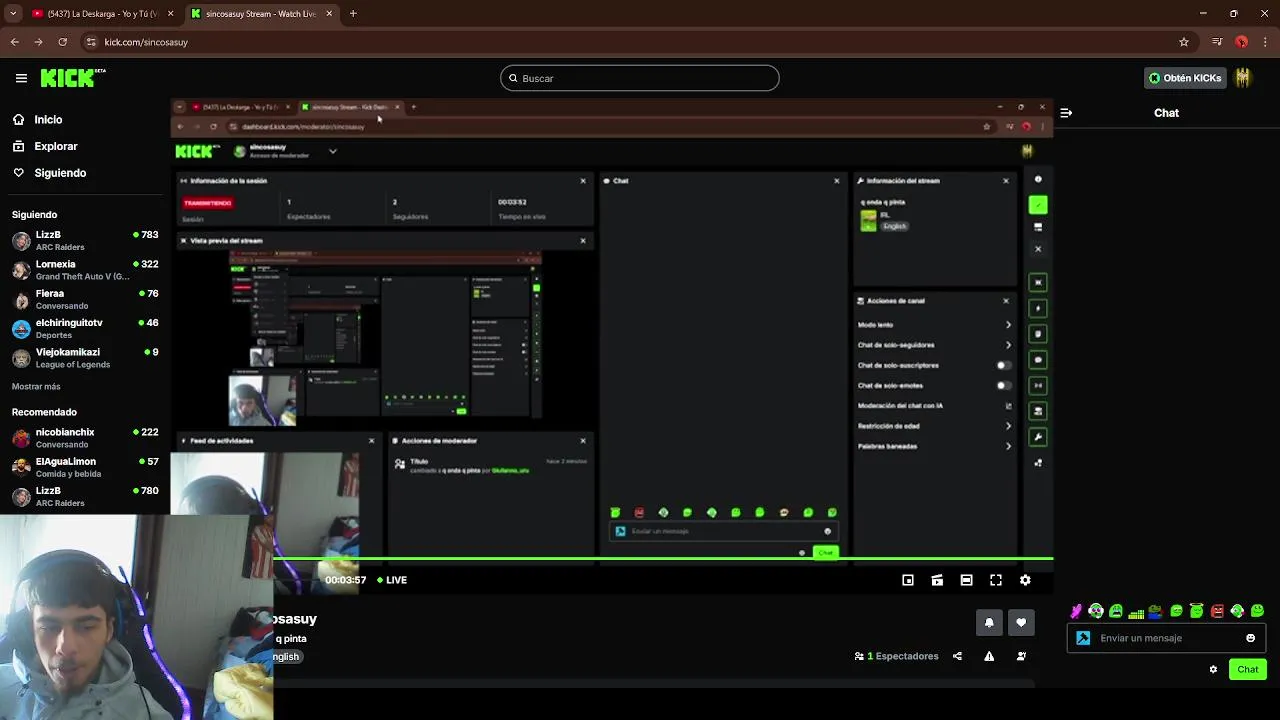Expand Palabras baneadas in streamed dashboard
1280x720 pixels.
(935, 446)
